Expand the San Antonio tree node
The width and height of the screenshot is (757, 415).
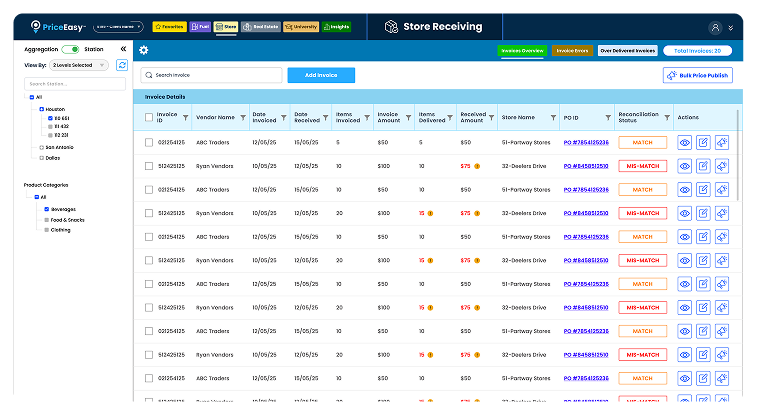click(x=39, y=147)
